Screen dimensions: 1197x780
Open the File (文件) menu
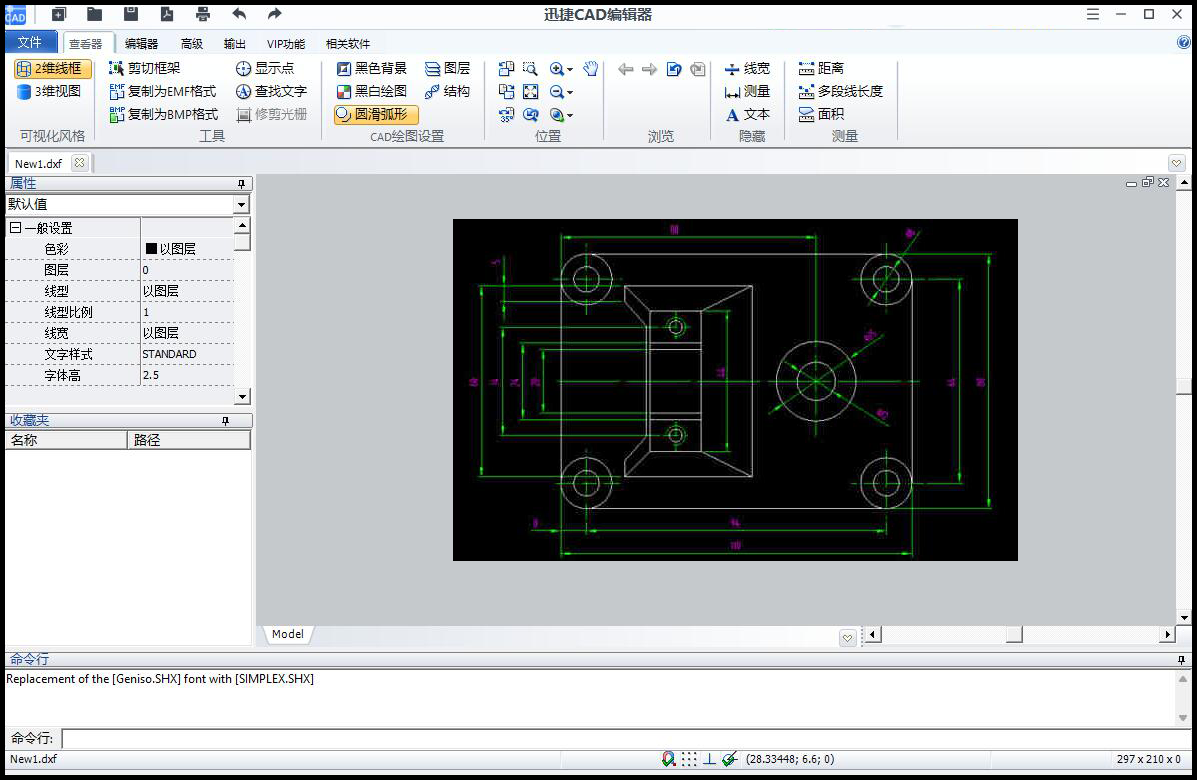tap(30, 43)
